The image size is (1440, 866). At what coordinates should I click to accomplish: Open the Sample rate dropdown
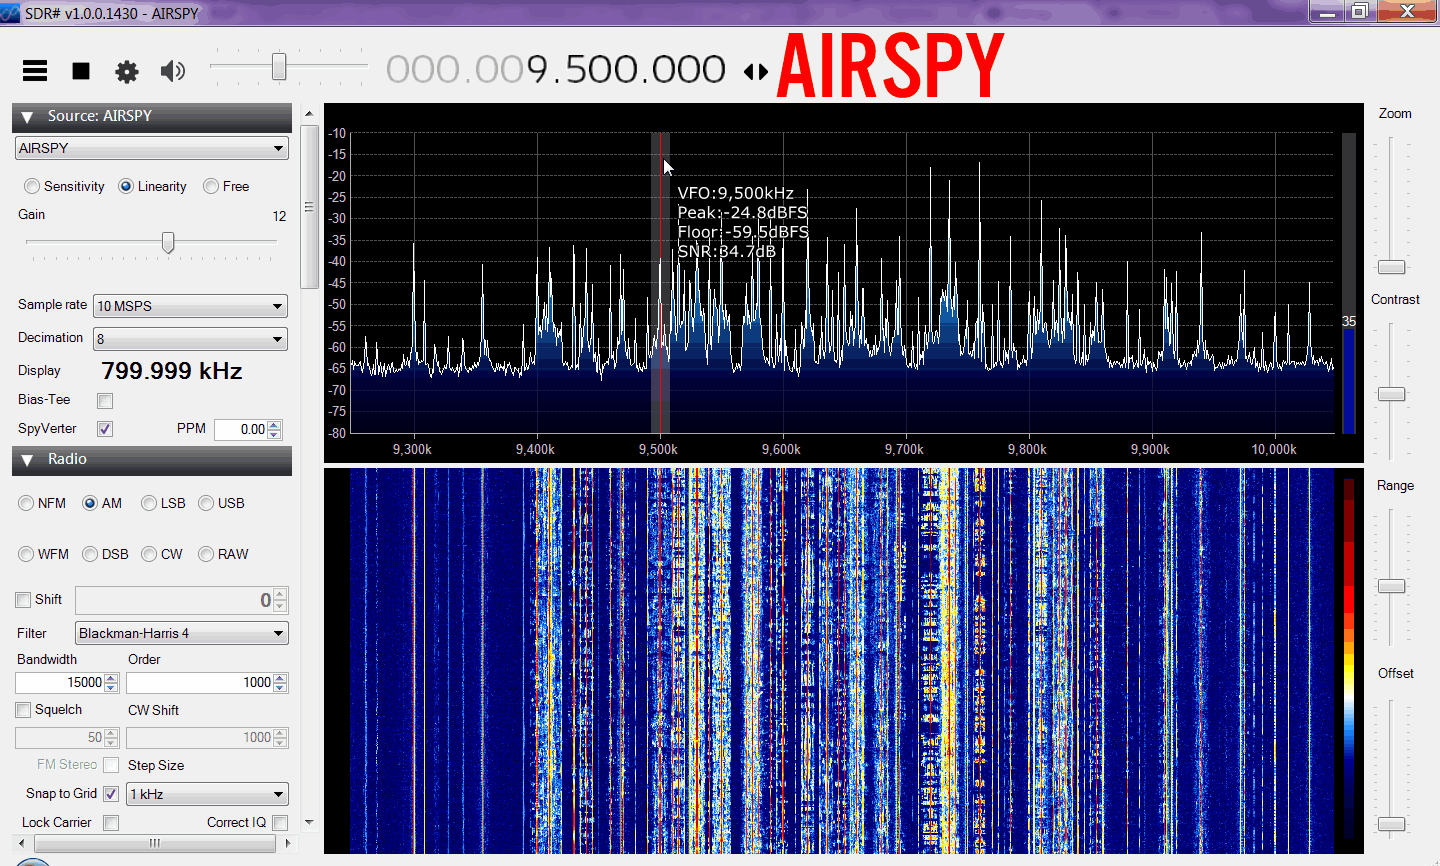[190, 306]
